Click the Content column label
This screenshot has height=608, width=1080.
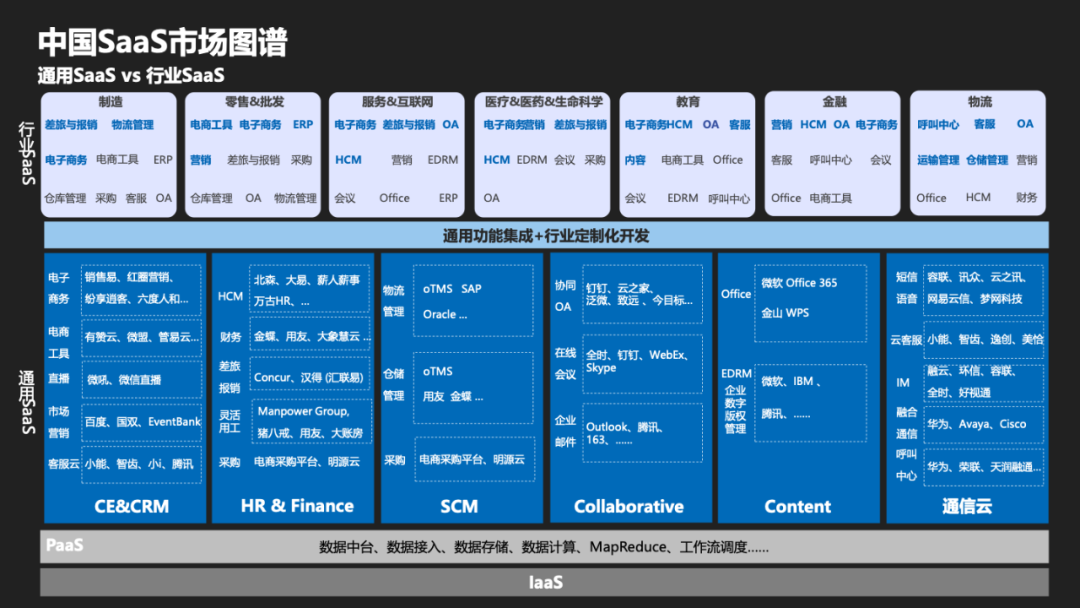[x=798, y=507]
